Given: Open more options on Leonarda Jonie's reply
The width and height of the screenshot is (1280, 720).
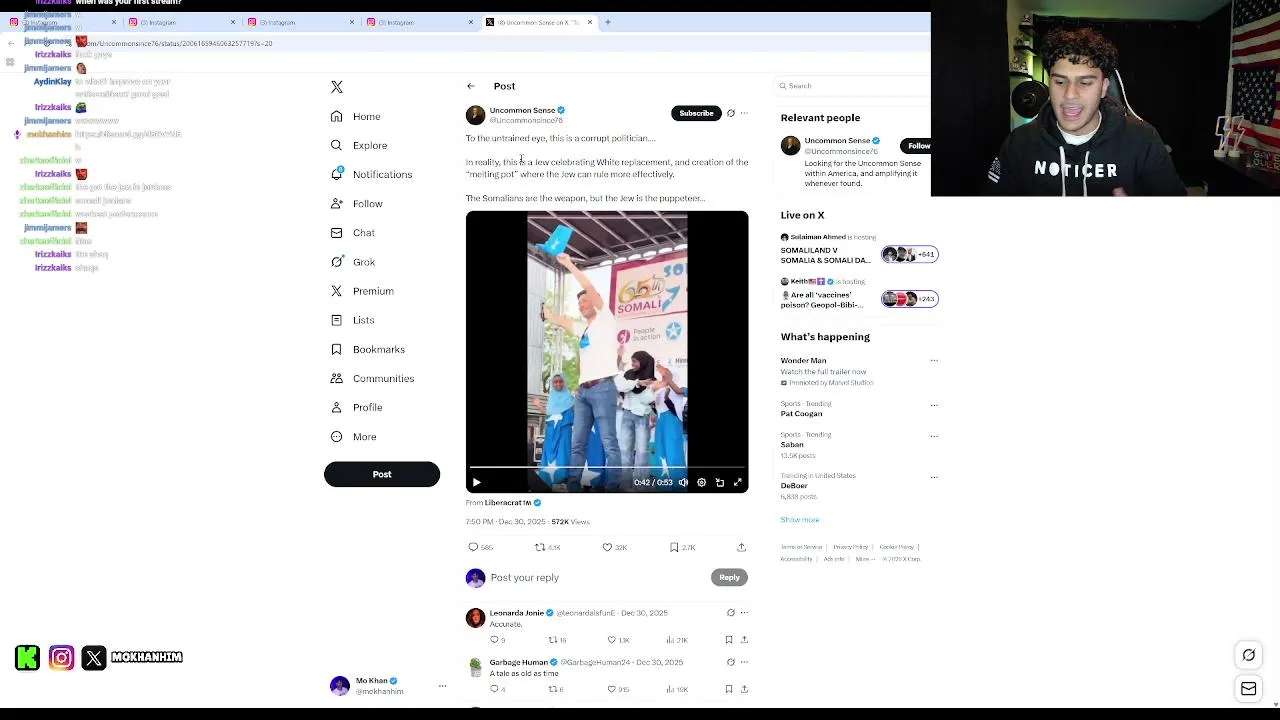Looking at the screenshot, I should click(744, 613).
